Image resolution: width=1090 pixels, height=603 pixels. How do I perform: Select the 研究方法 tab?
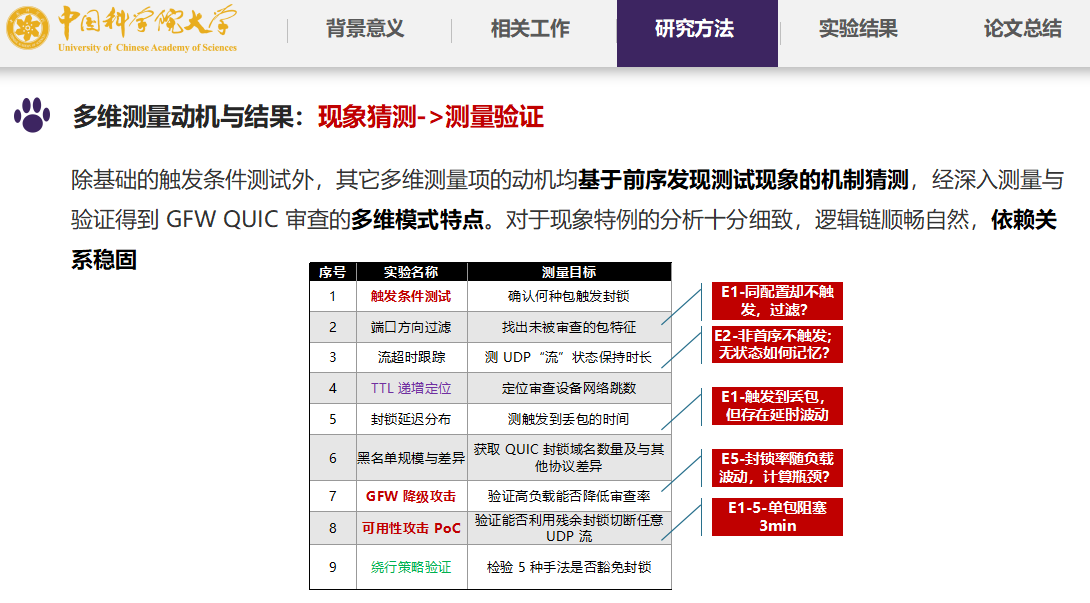(697, 33)
